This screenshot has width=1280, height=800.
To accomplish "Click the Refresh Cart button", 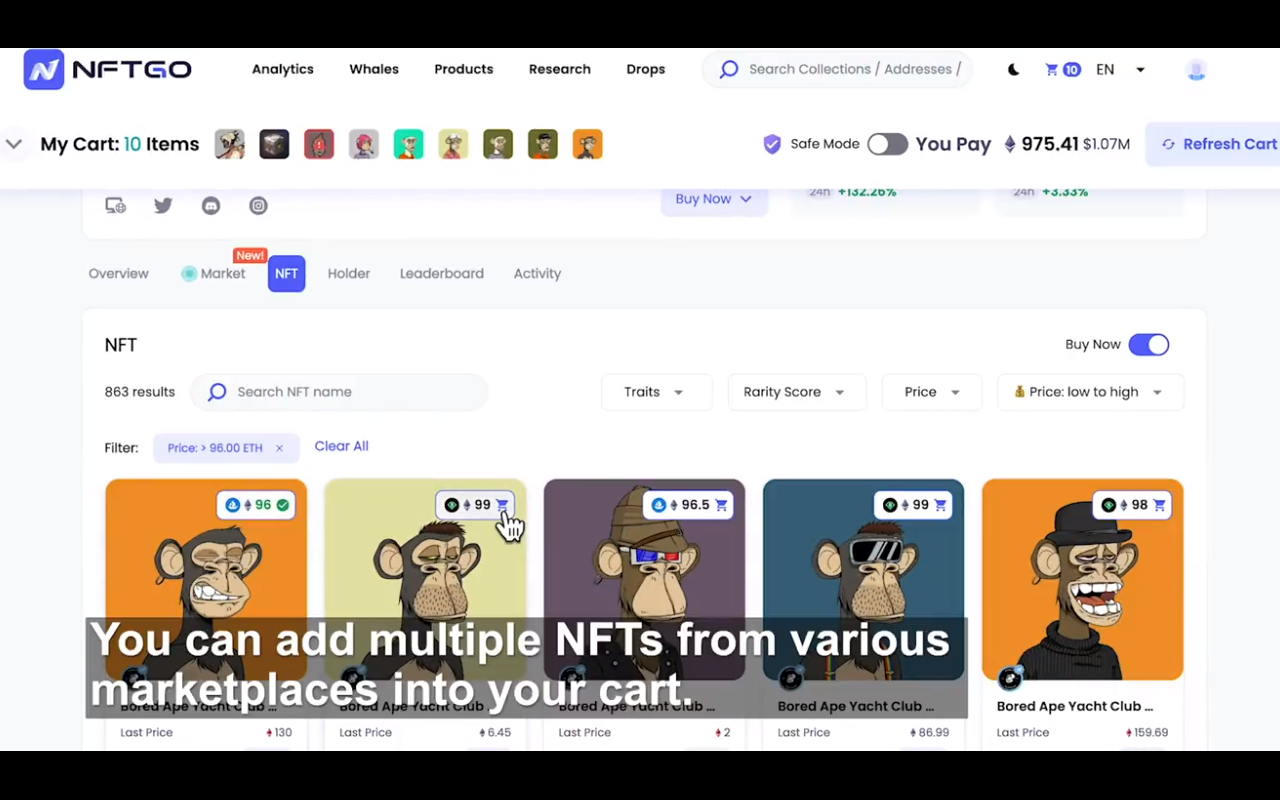I will point(1220,144).
